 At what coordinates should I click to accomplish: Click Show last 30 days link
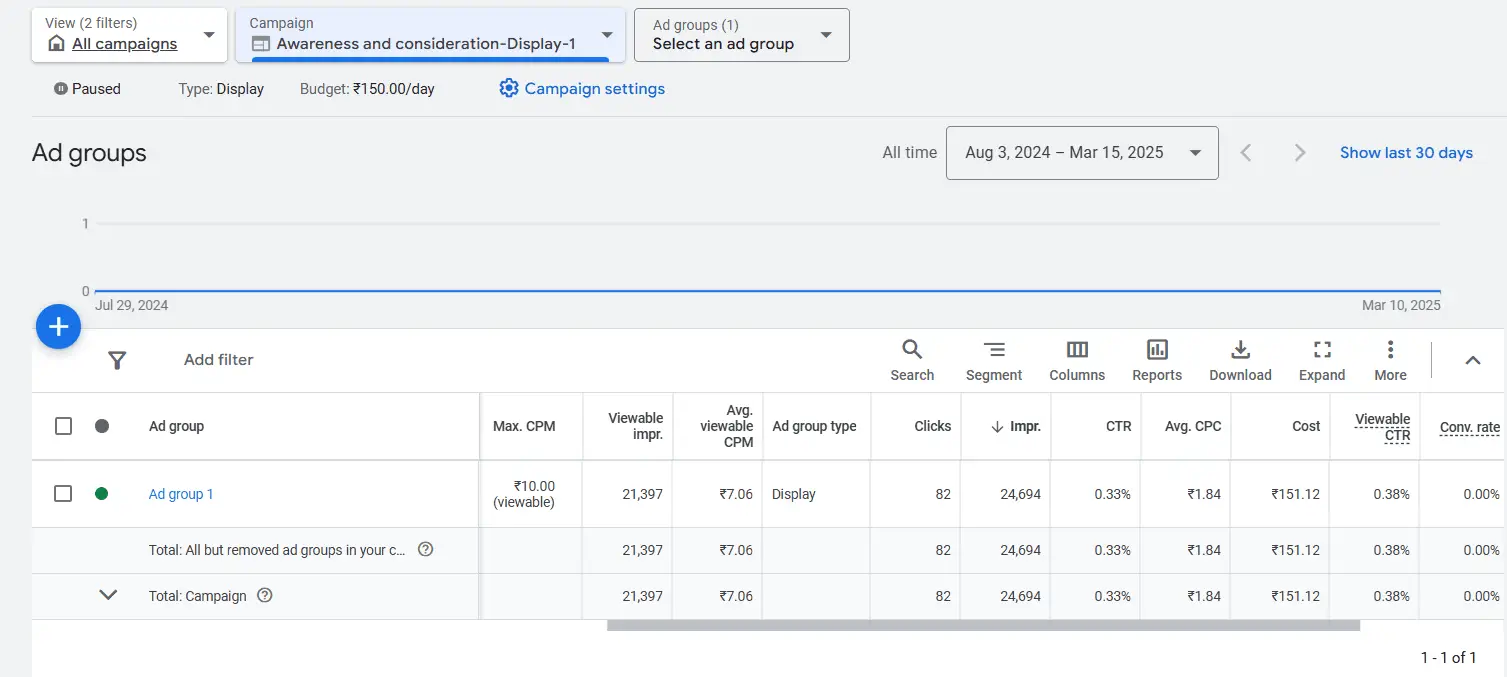(1405, 153)
